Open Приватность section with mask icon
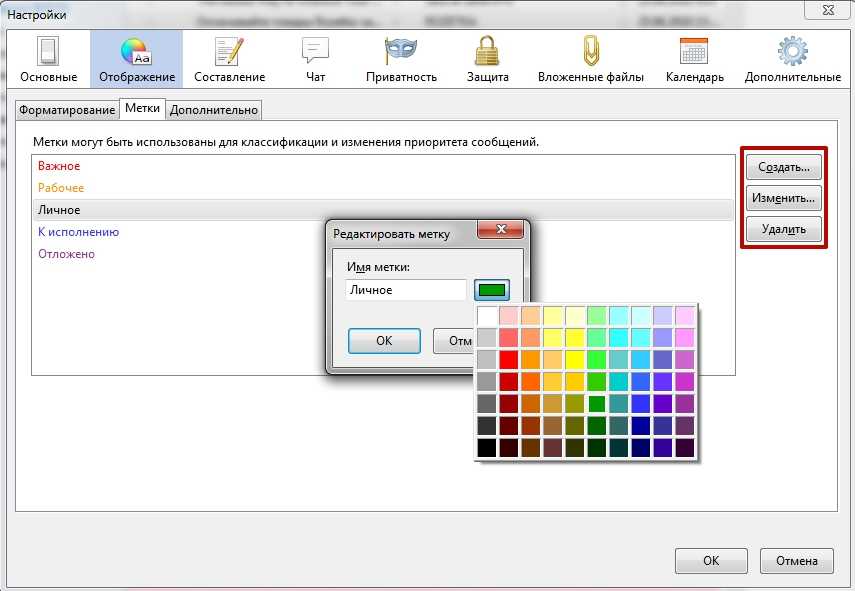 (x=401, y=60)
